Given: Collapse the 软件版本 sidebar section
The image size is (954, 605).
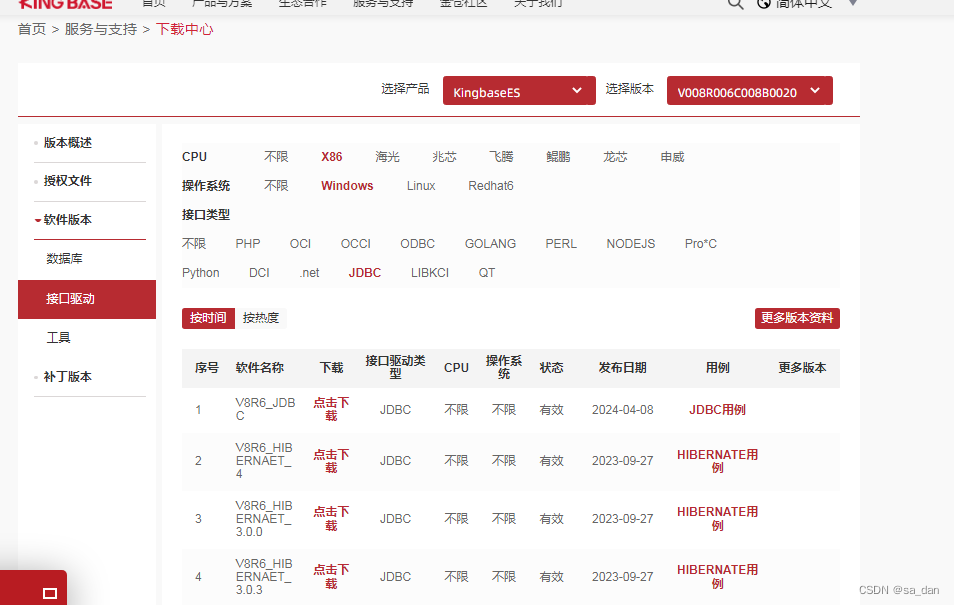Looking at the screenshot, I should pyautogui.click(x=68, y=220).
